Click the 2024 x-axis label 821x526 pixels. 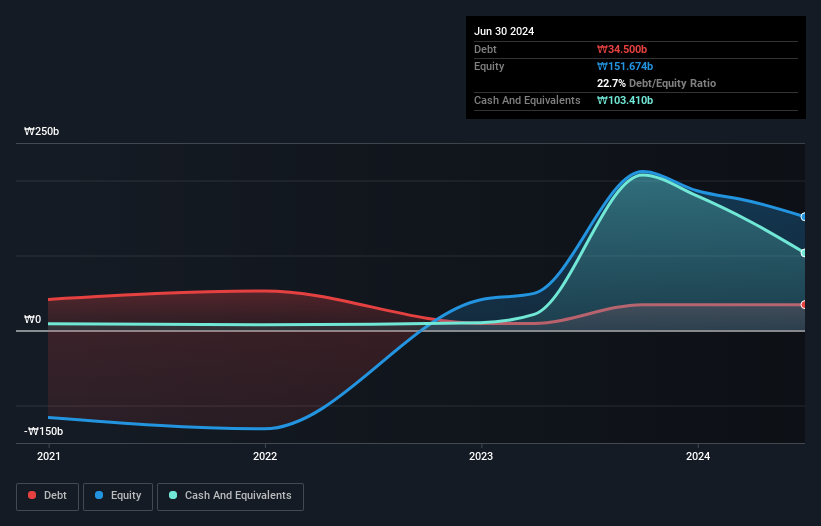tap(698, 456)
